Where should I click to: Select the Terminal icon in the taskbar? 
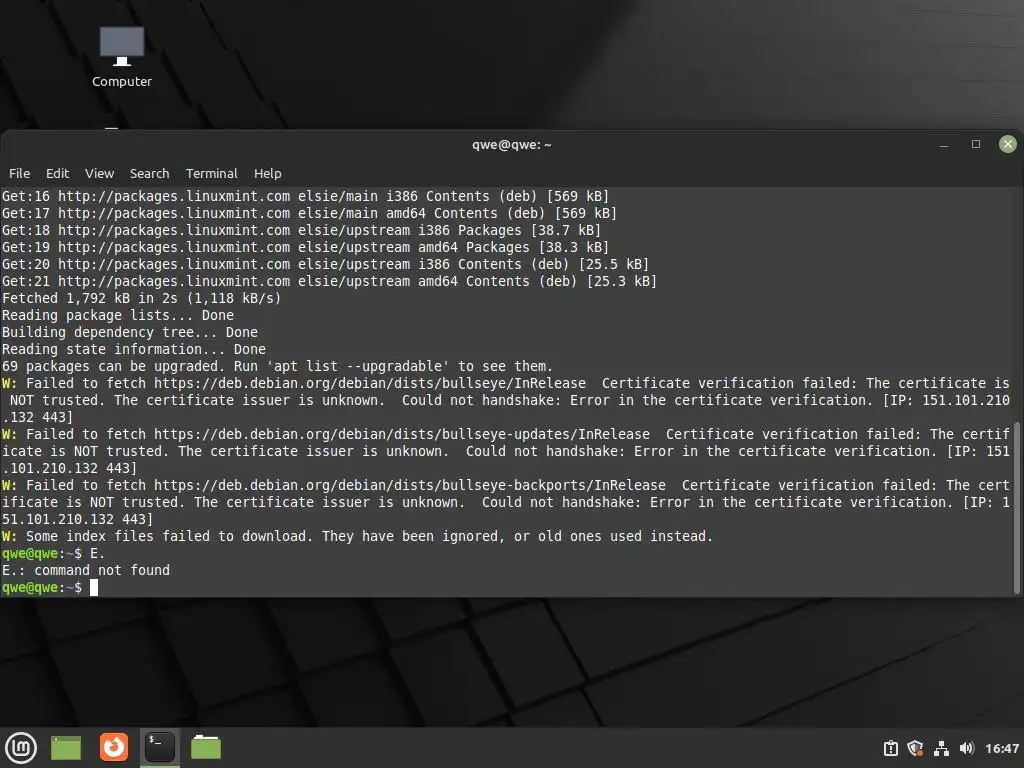pos(160,747)
